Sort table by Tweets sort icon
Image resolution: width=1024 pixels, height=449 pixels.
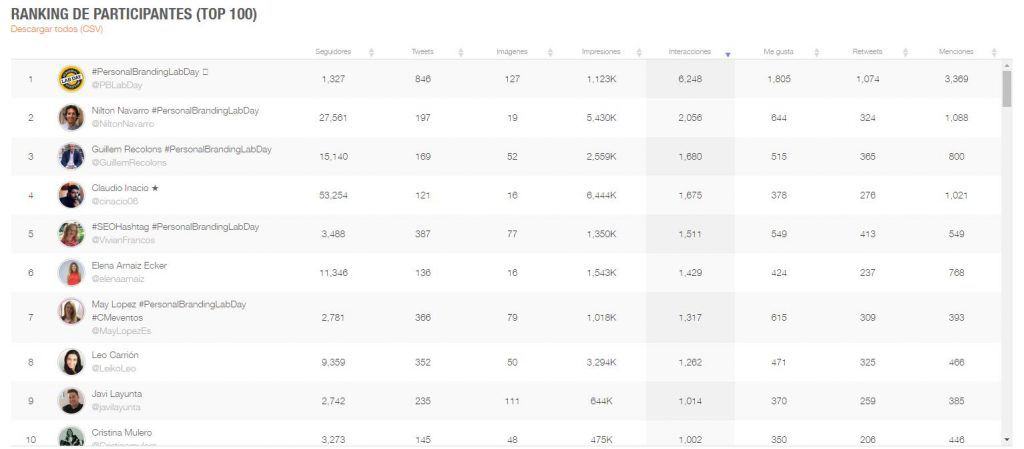point(460,52)
